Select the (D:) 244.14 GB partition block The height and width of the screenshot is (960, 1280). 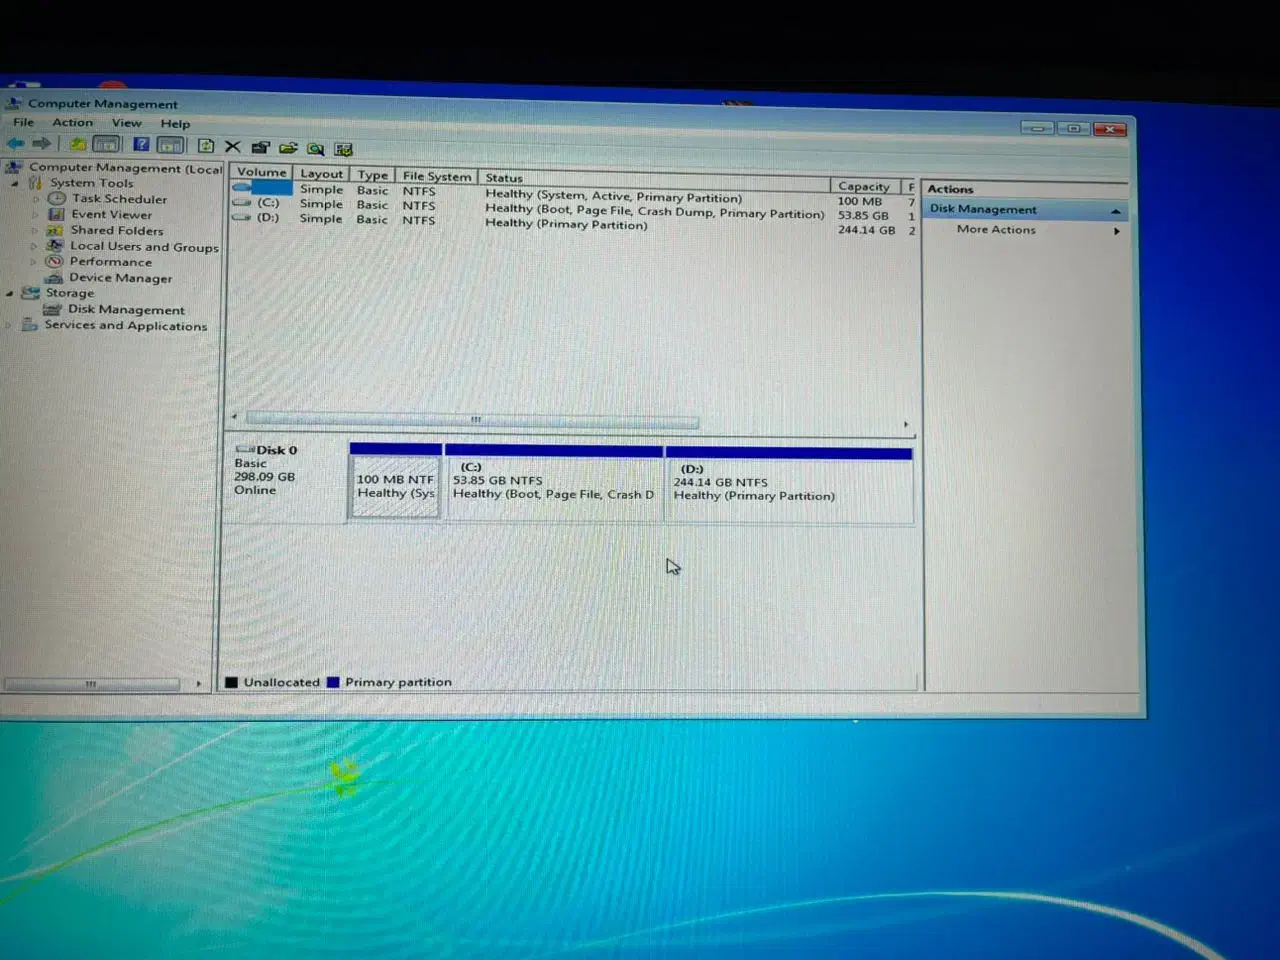point(788,486)
